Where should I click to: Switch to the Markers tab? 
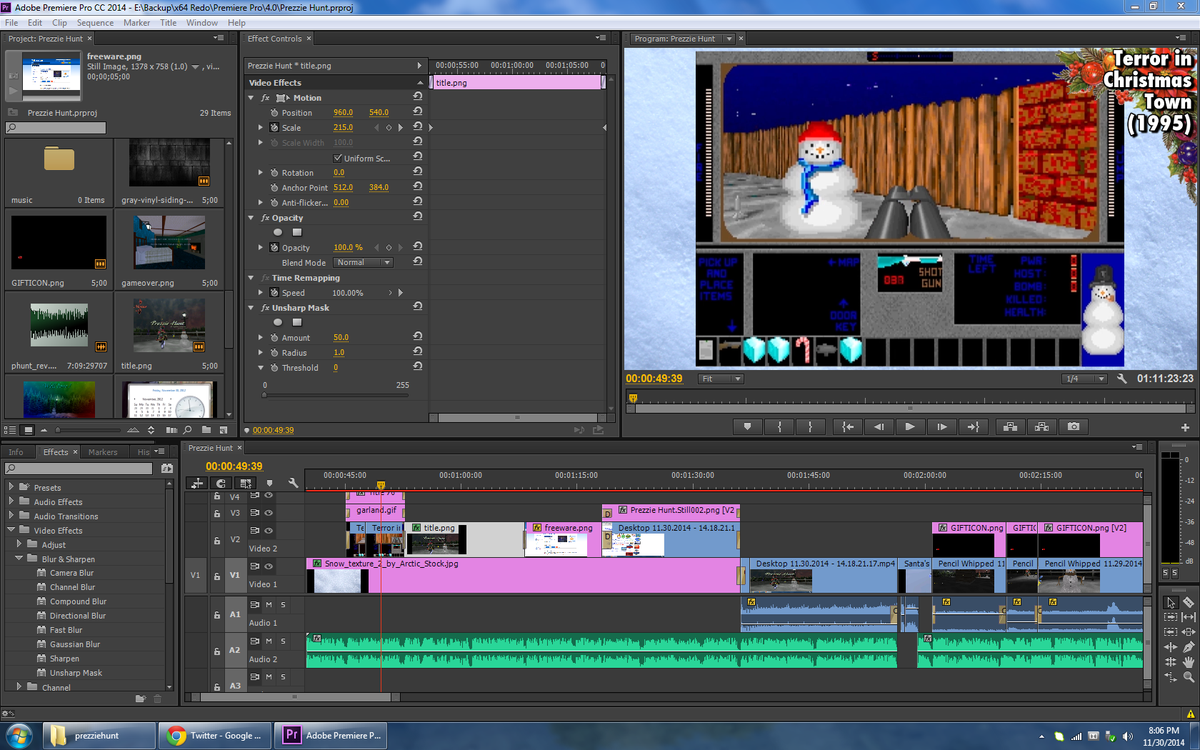pos(103,452)
